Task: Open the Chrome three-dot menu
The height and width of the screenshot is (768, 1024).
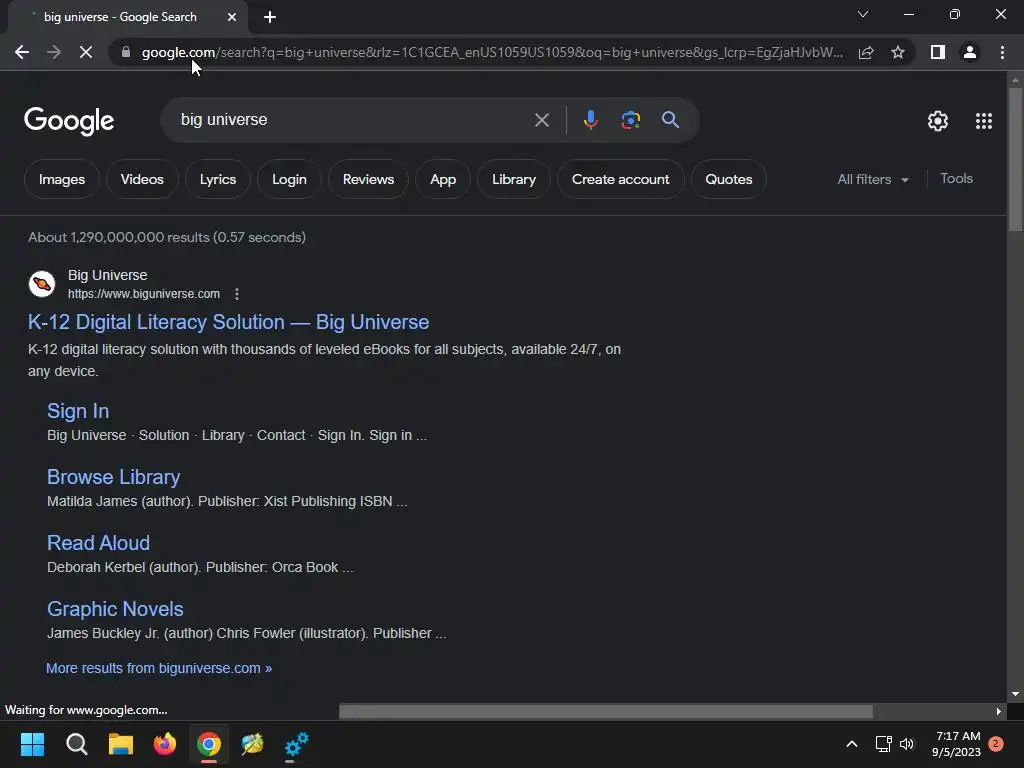Action: pyautogui.click(x=1002, y=52)
